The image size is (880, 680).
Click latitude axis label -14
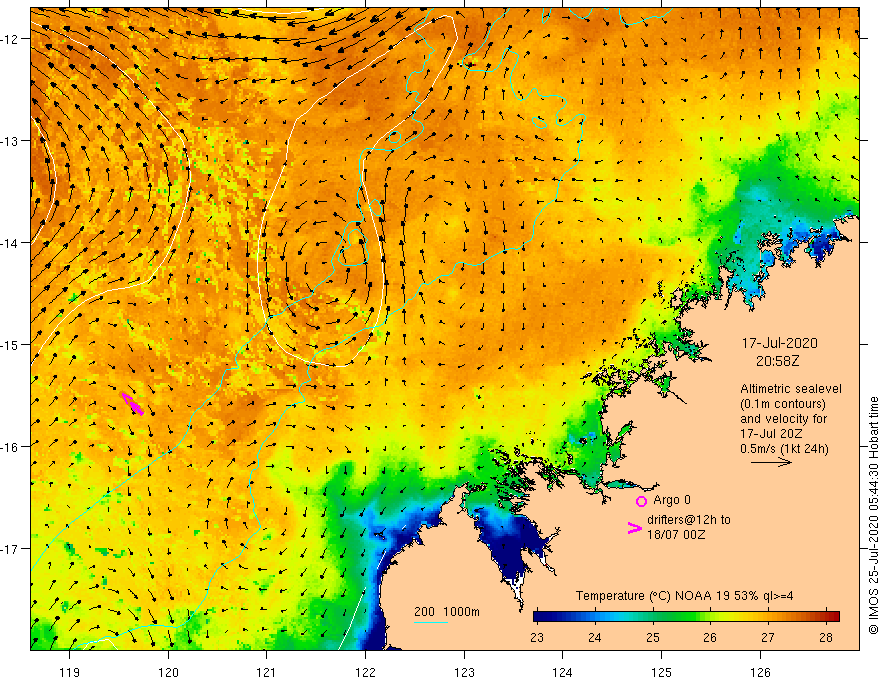point(11,243)
